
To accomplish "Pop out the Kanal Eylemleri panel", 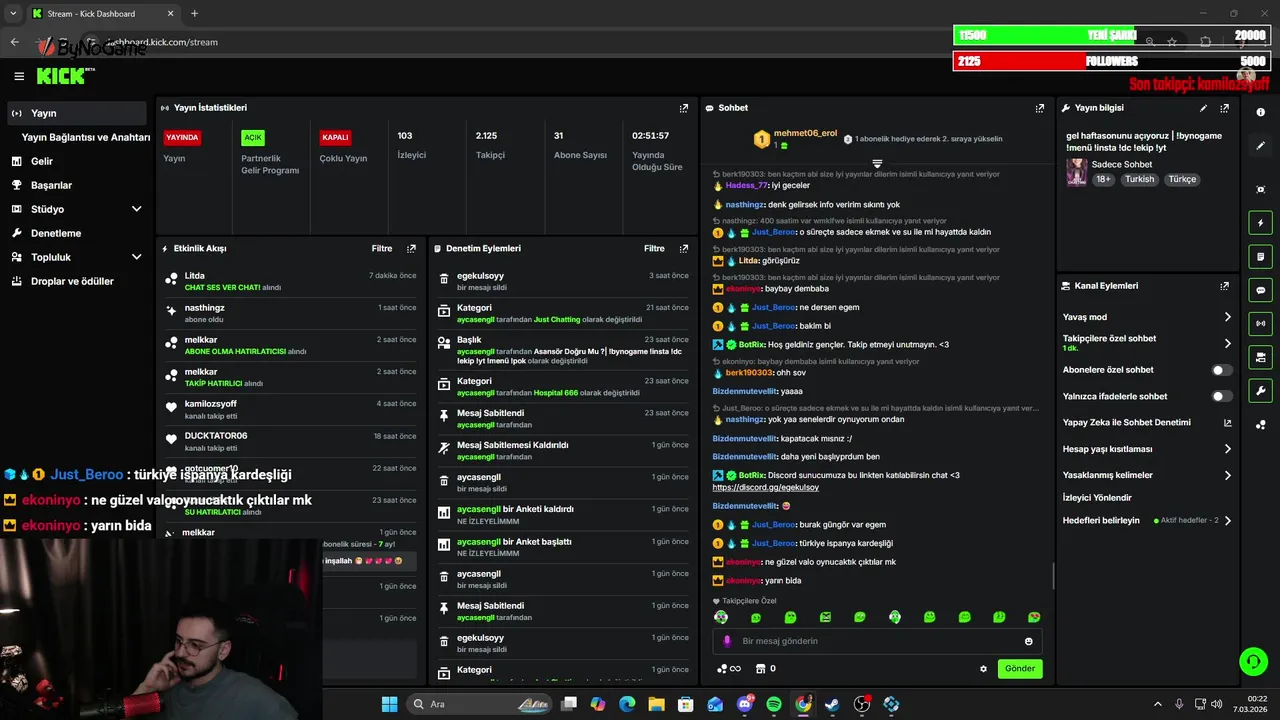I will click(x=1225, y=286).
